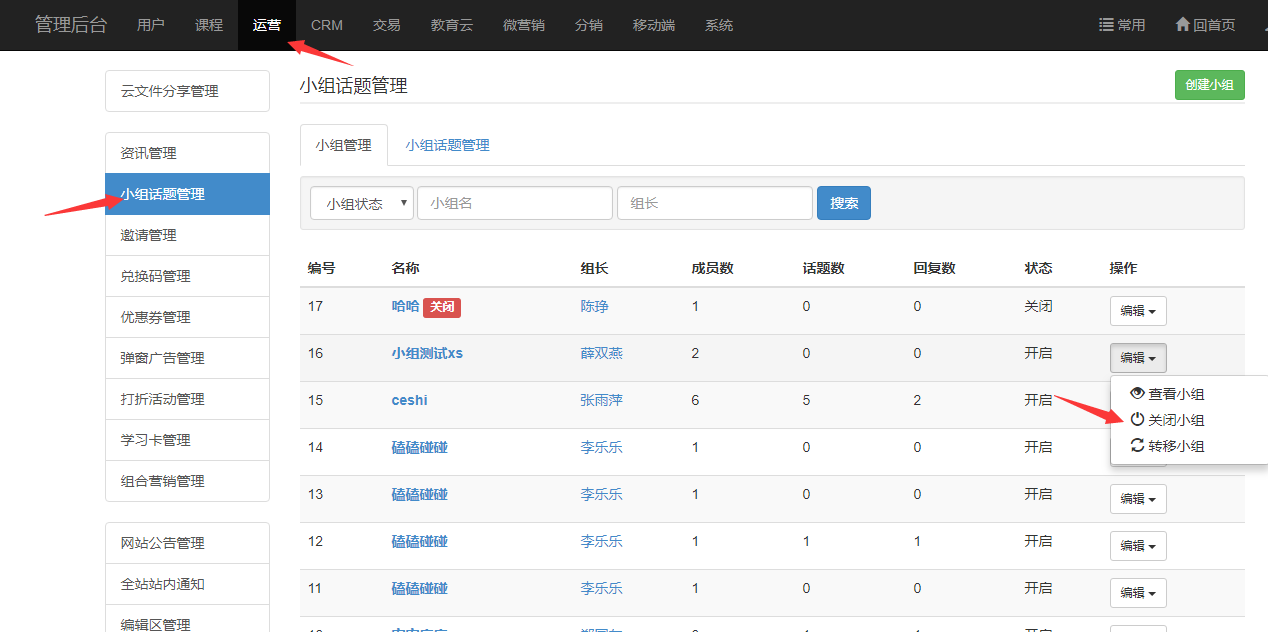This screenshot has width=1268, height=632.
Task: Focus the 小组名 search field
Action: (x=514, y=203)
